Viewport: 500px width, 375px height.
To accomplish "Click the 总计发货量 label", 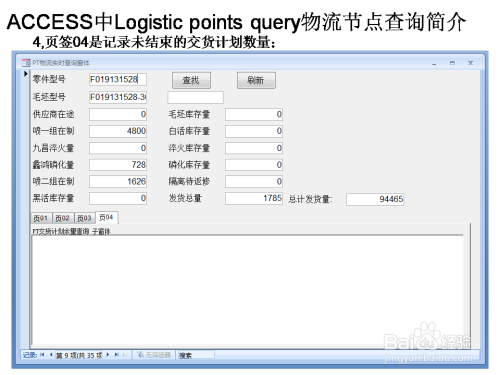I will click(310, 199).
